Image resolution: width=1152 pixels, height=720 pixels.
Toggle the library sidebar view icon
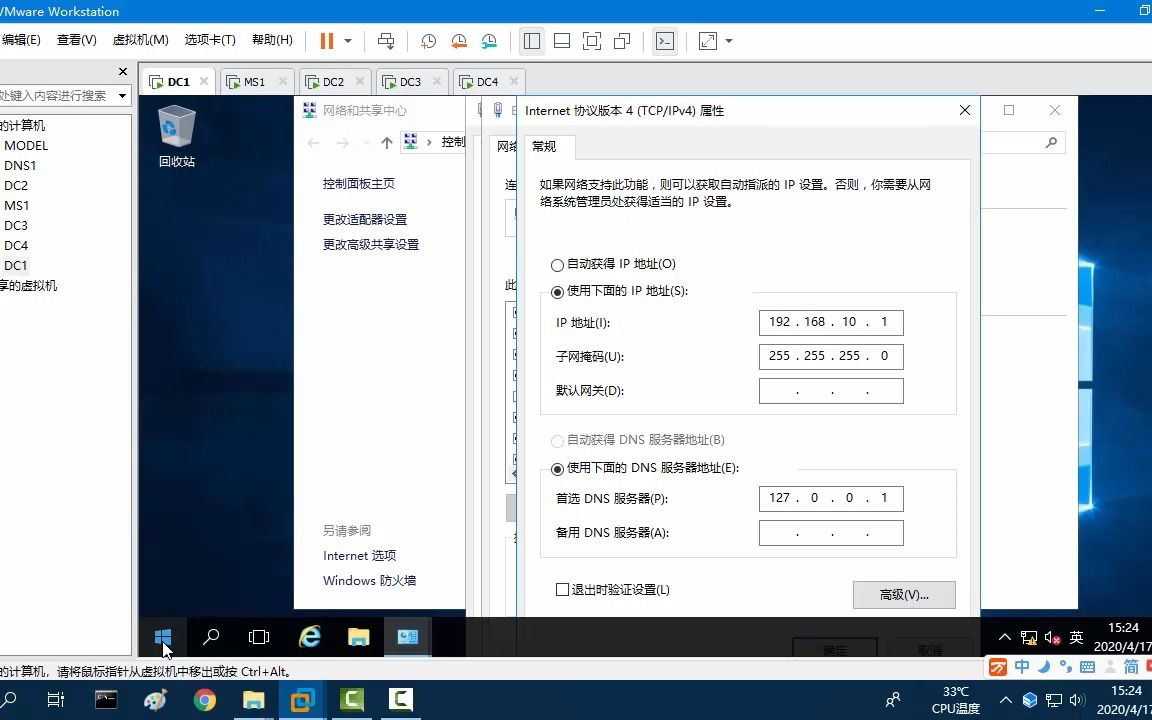click(x=532, y=41)
